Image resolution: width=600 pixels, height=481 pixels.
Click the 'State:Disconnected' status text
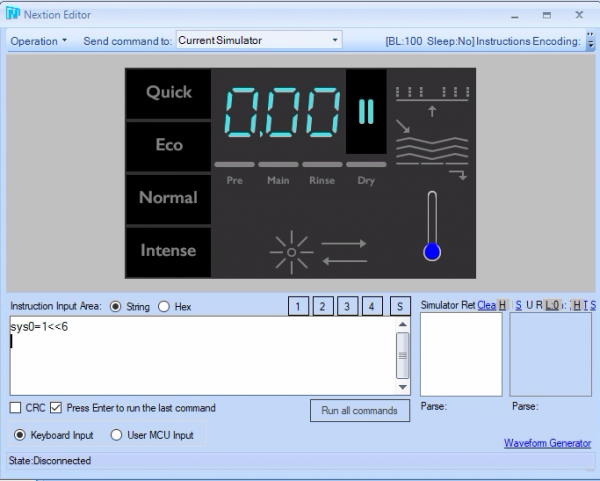[x=50, y=460]
